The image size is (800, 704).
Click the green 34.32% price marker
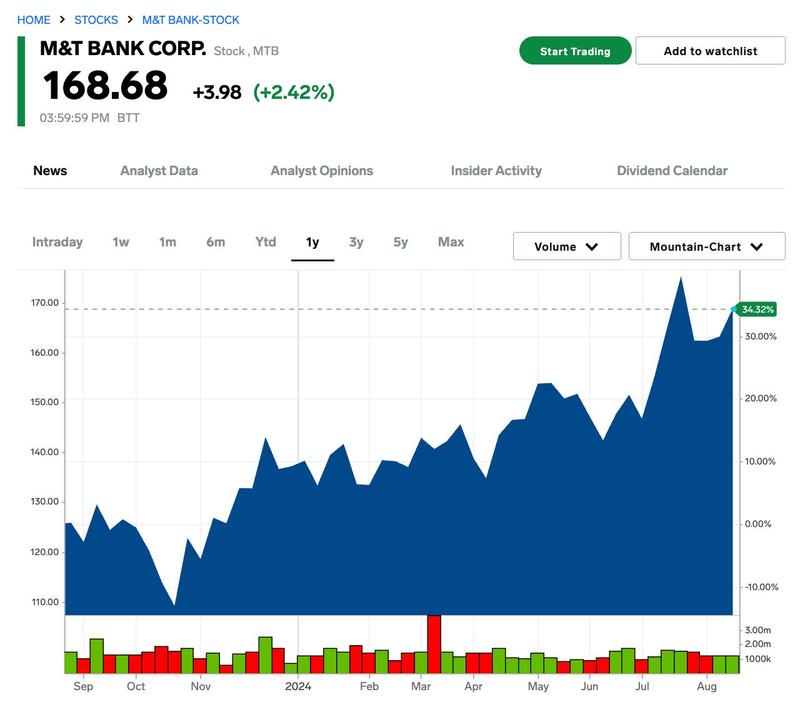756,310
